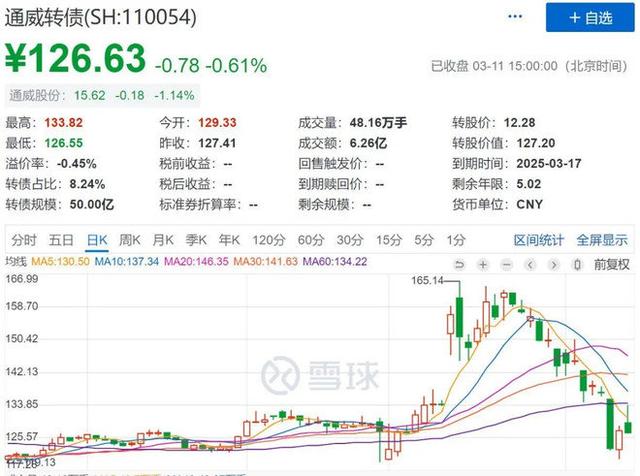Click the MA20:146.35 indicator label
The width and height of the screenshot is (640, 476).
[196, 261]
